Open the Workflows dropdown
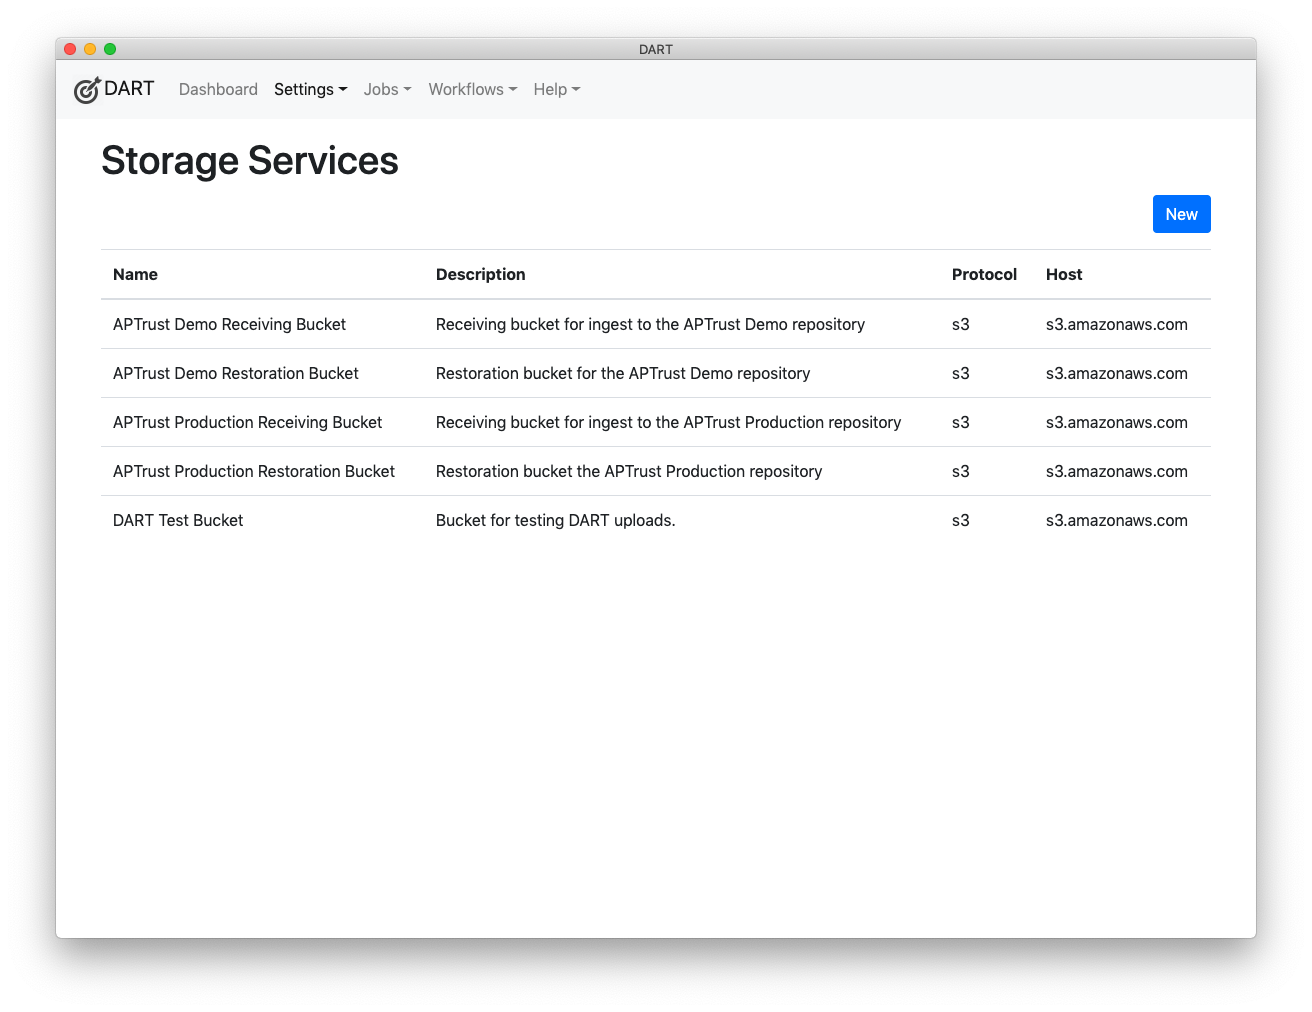Image resolution: width=1312 pixels, height=1012 pixels. click(471, 89)
